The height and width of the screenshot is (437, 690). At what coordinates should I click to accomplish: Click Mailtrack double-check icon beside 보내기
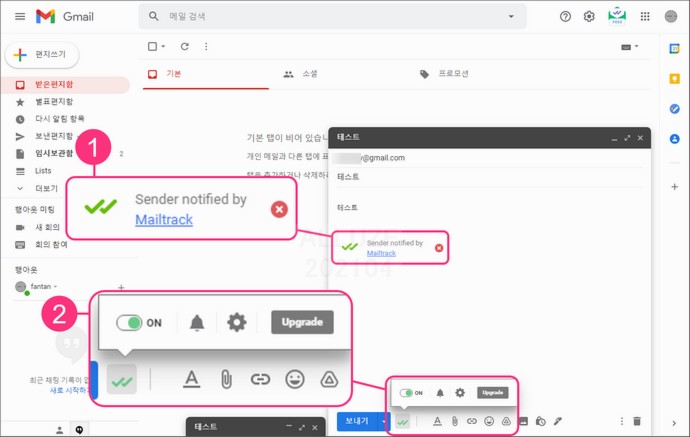tap(402, 422)
